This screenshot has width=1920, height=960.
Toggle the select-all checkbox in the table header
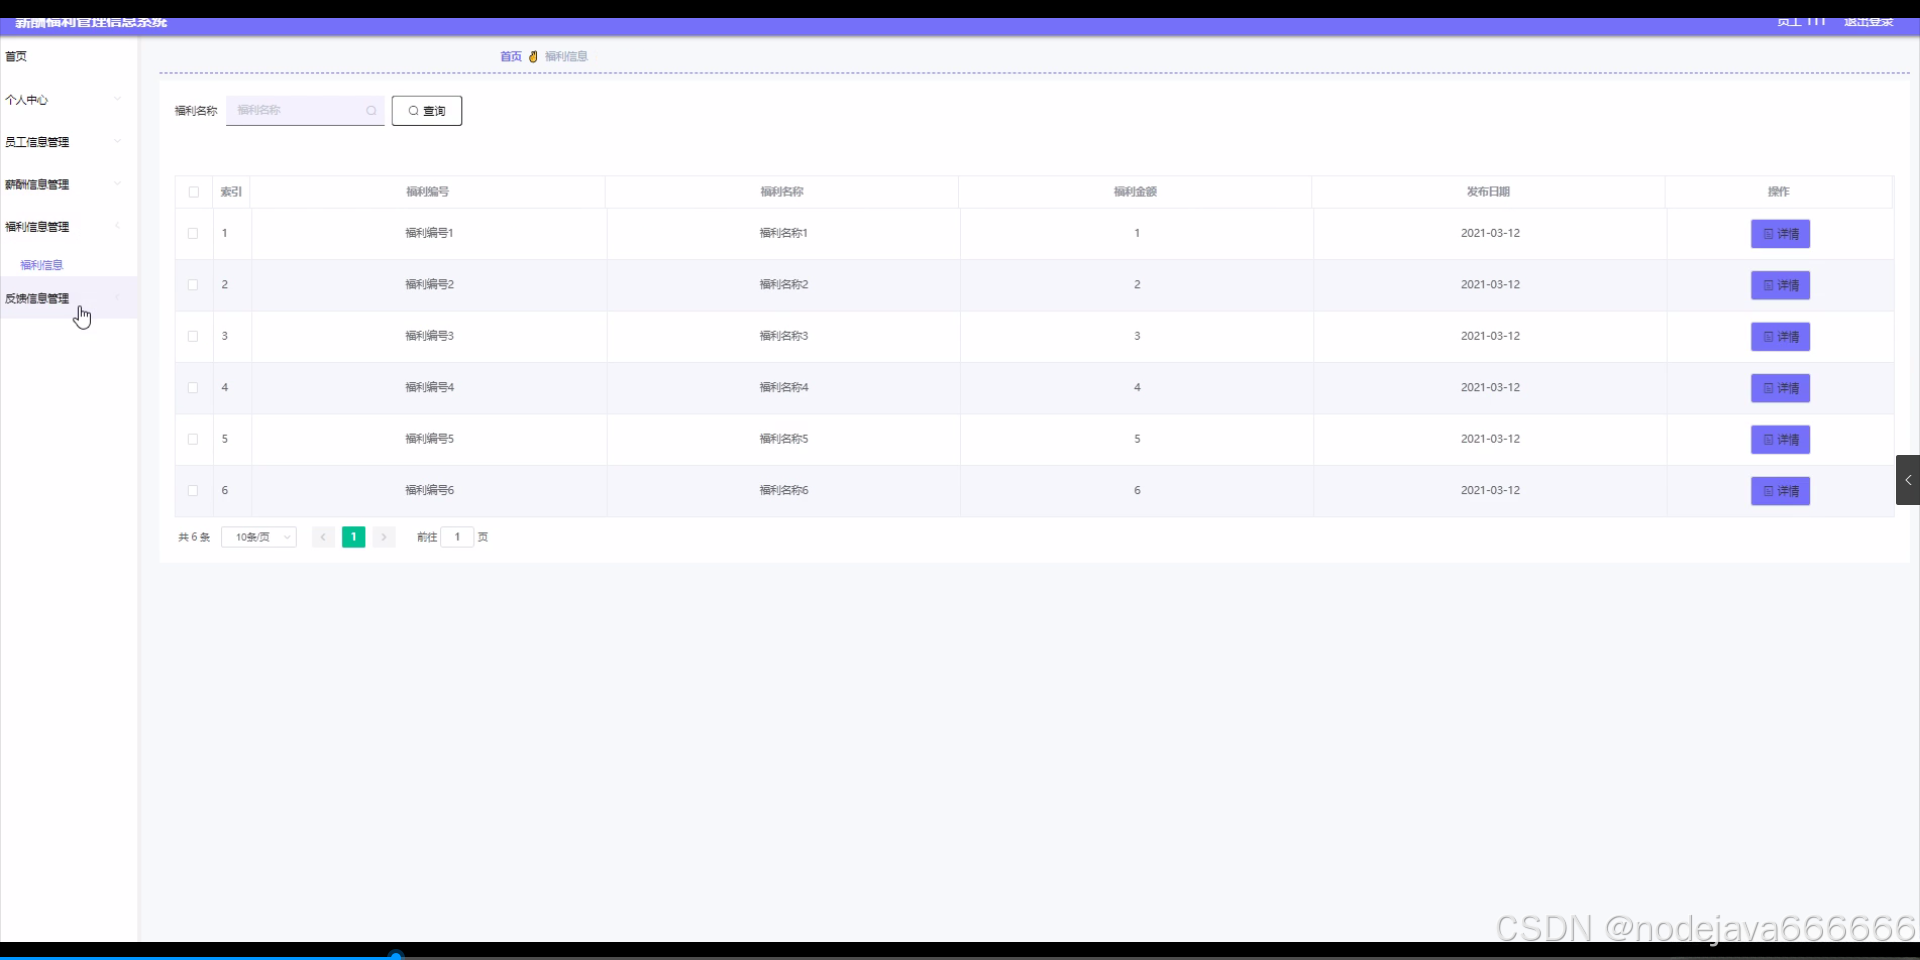pos(194,192)
